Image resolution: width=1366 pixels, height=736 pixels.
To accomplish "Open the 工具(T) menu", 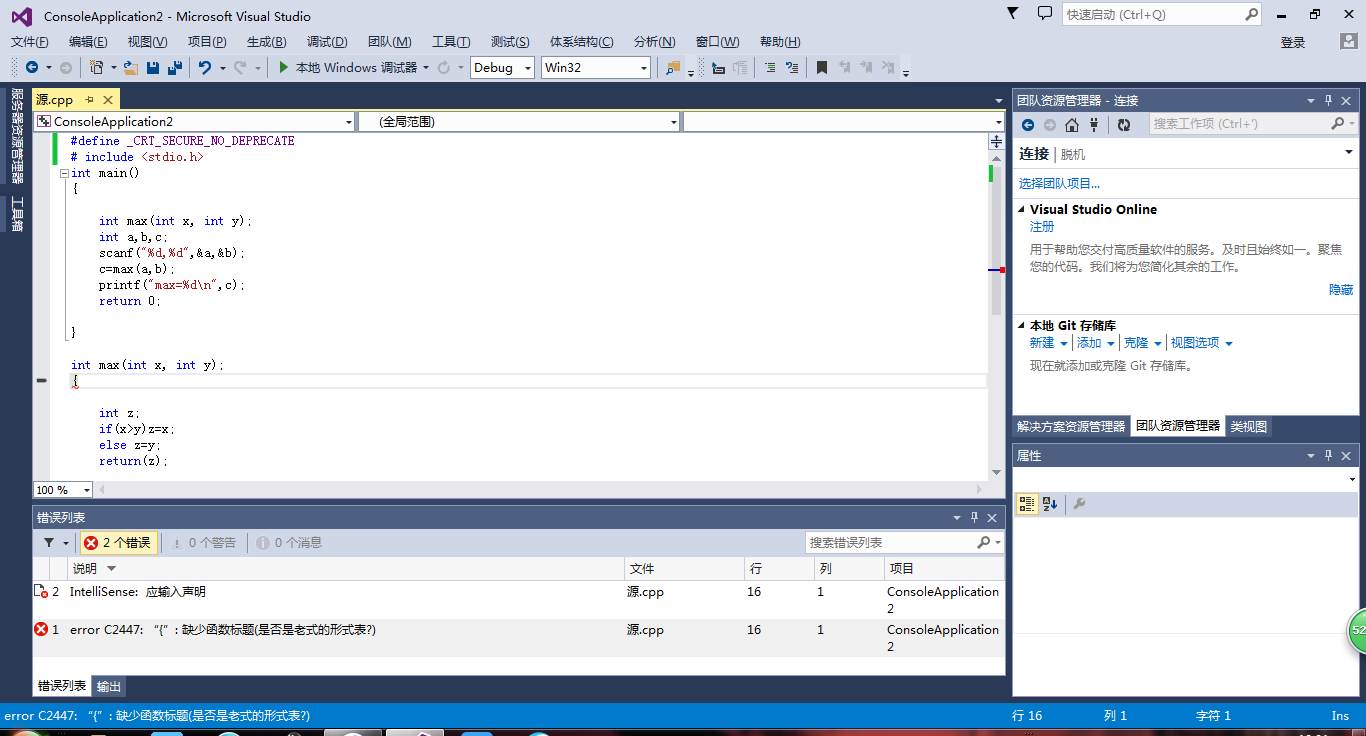I will 451,42.
